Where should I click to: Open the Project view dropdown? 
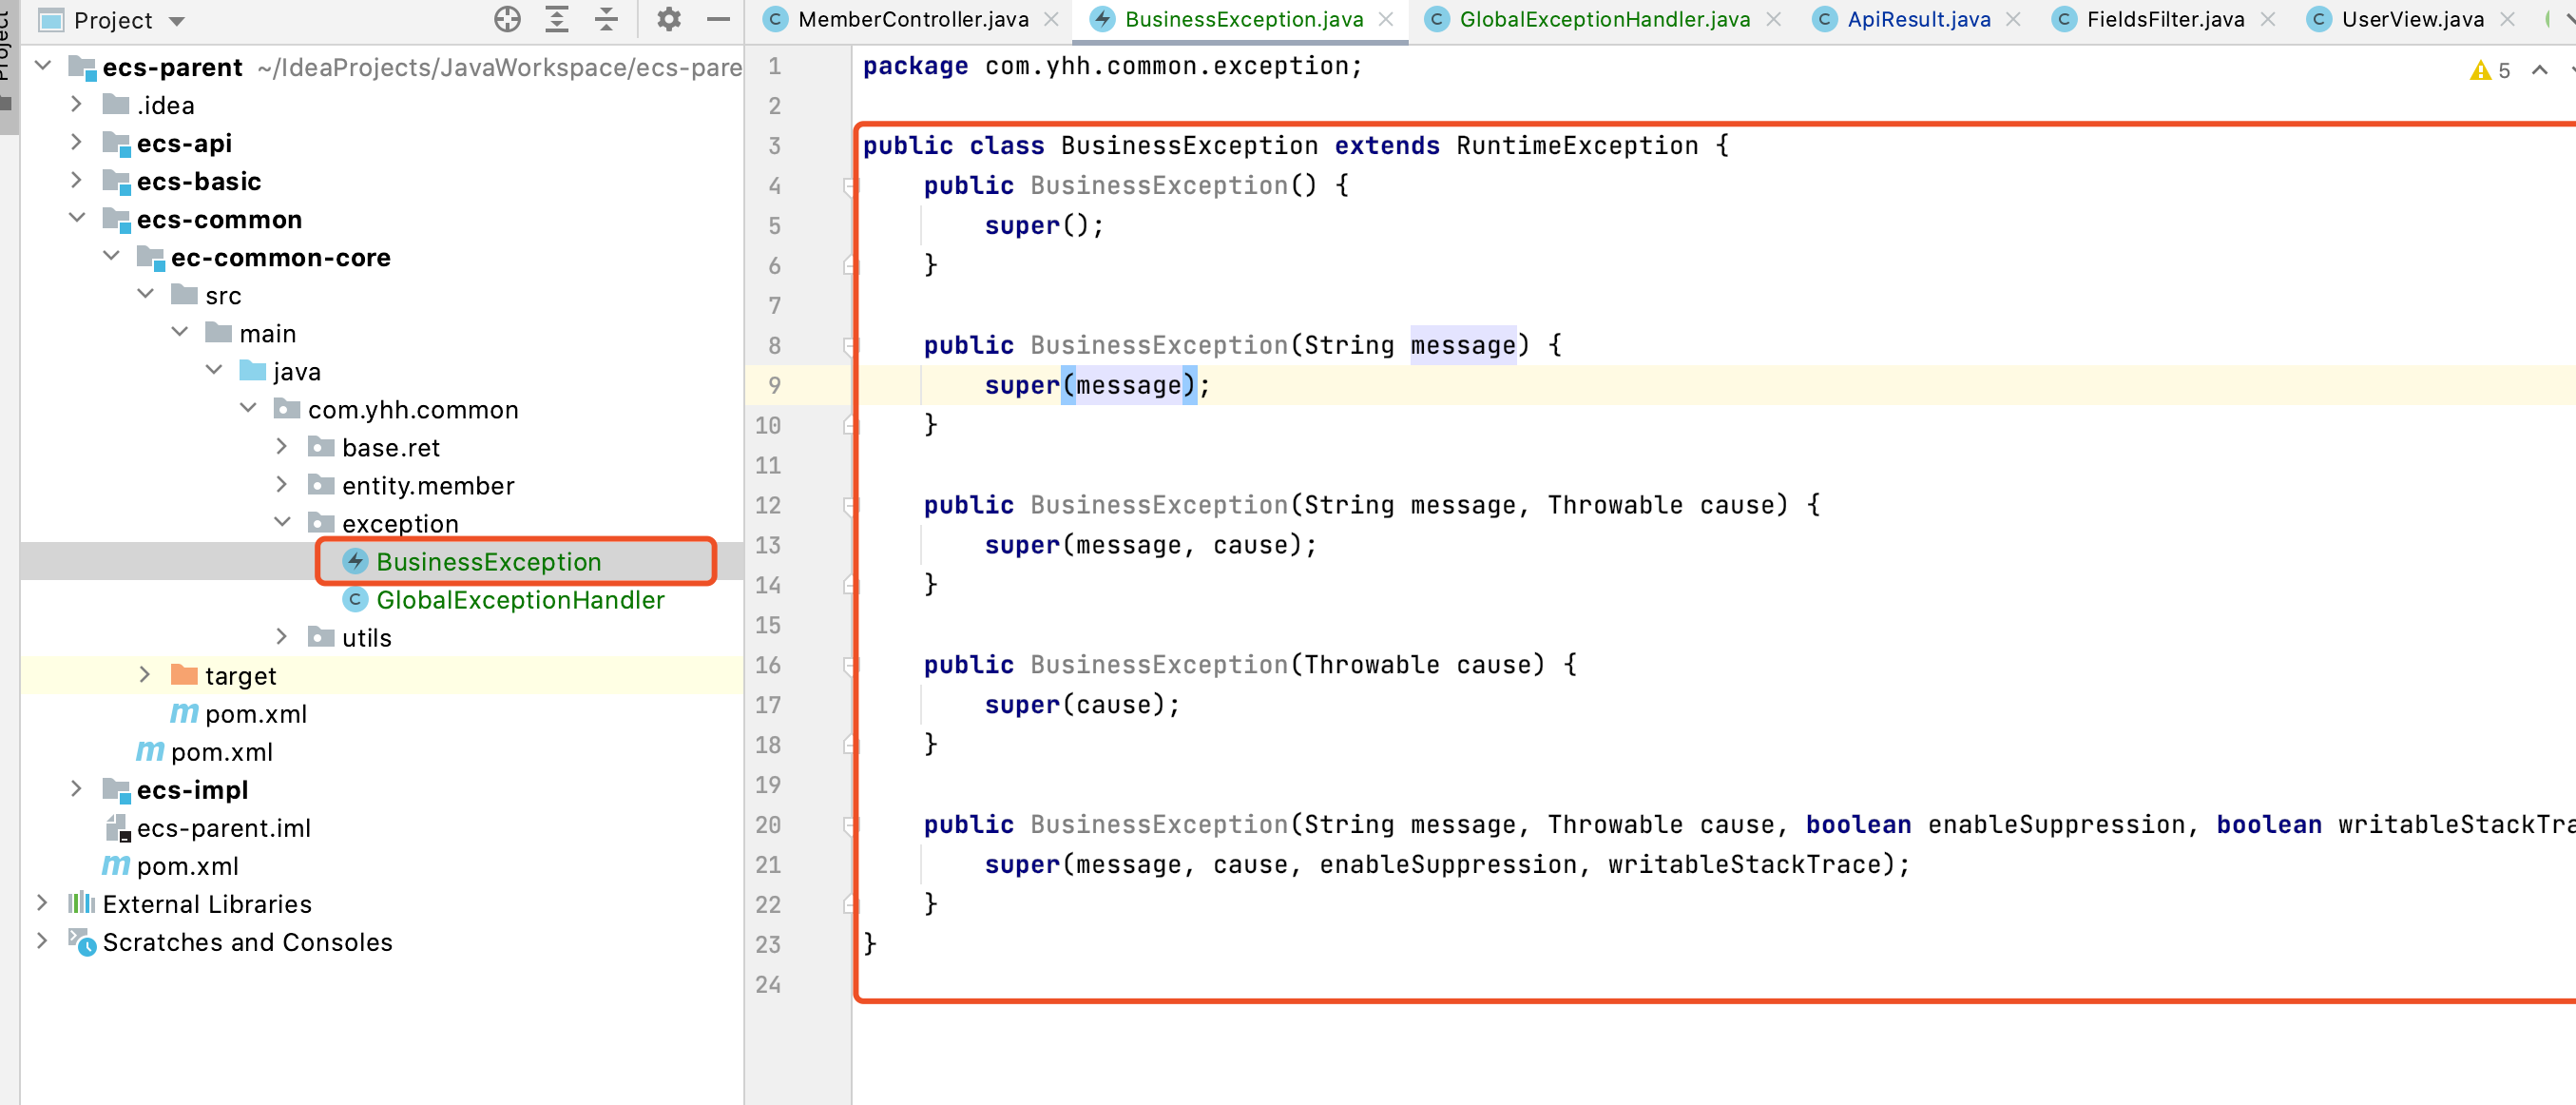[177, 20]
